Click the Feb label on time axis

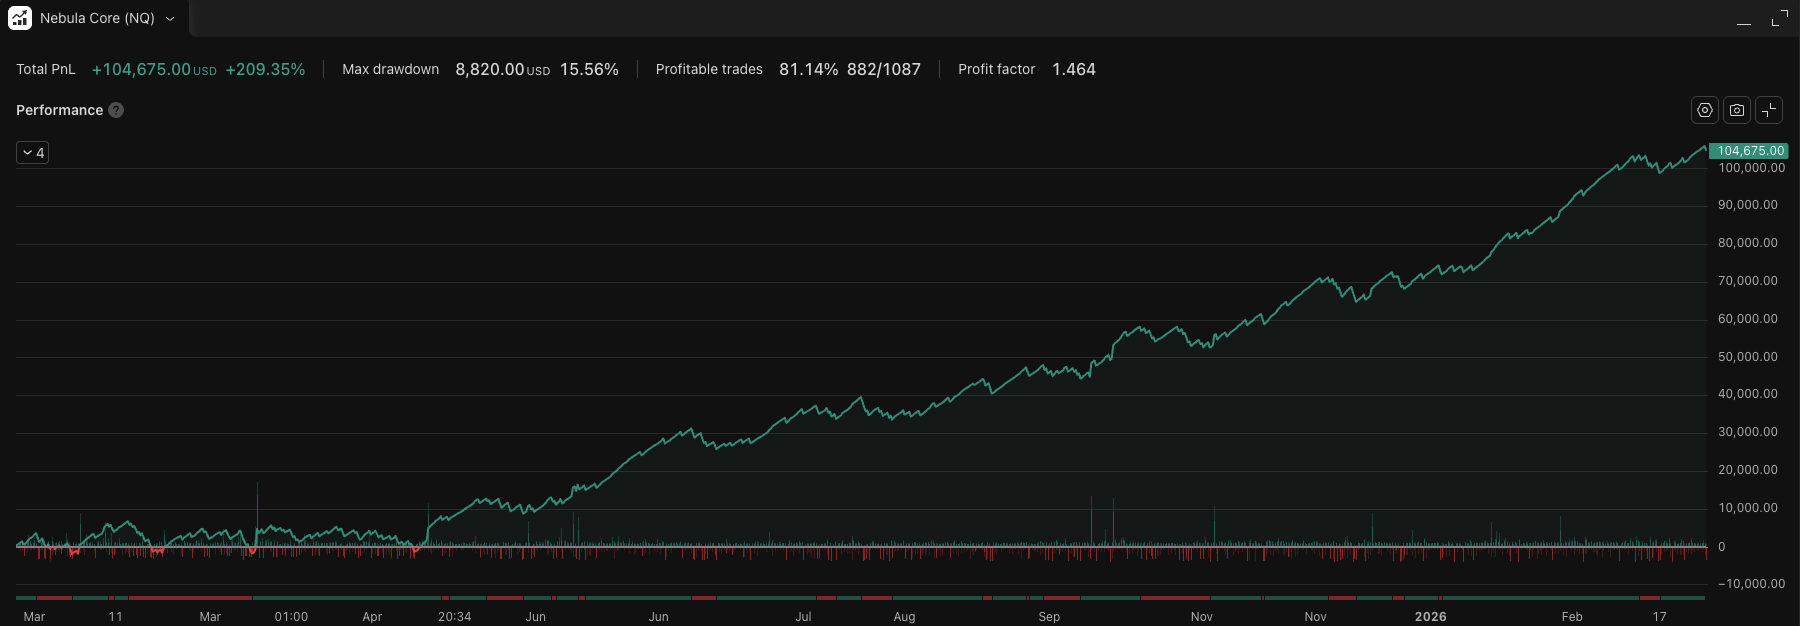[1572, 617]
